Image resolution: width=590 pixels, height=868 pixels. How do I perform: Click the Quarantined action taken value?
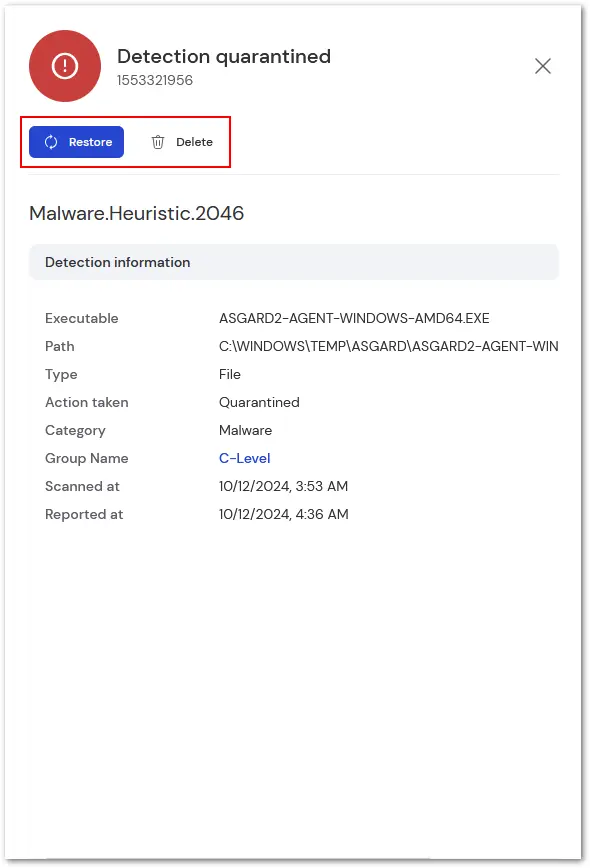pos(259,402)
